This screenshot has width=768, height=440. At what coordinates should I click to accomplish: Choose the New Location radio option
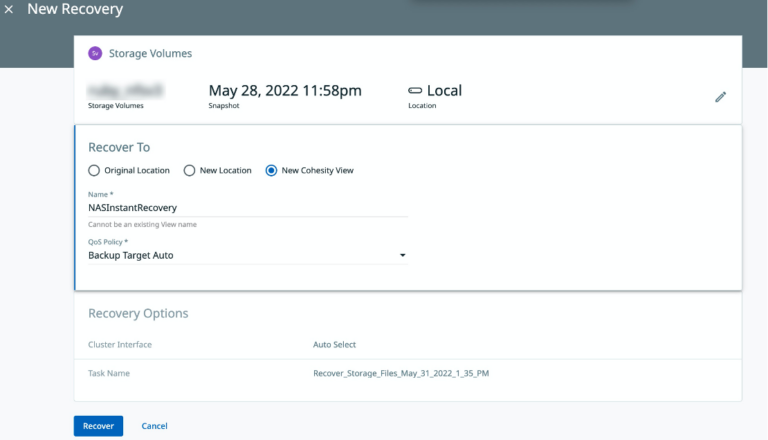click(x=190, y=171)
